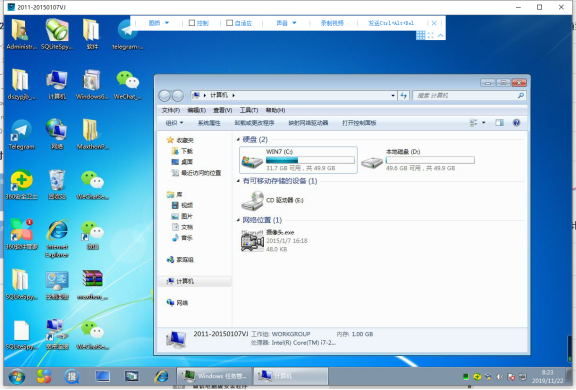This screenshot has height=390, width=576.
Task: Click the green 360 shield tray icon
Action: 477,377
